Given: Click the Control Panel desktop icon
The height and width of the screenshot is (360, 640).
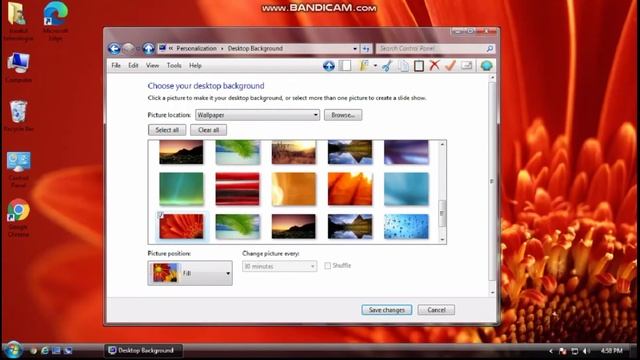Looking at the screenshot, I should pyautogui.click(x=18, y=169).
